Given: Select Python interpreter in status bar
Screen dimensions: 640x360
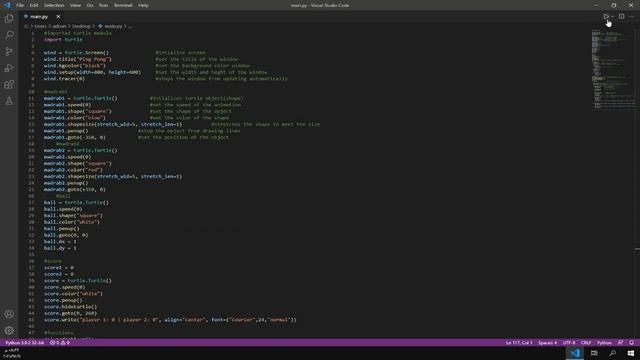Looking at the screenshot, I should pyautogui.click(x=24, y=342).
